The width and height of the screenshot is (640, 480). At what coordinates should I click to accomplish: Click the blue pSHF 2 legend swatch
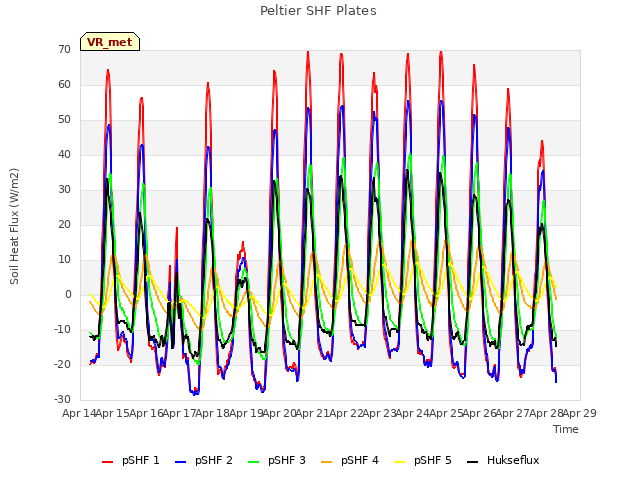[x=180, y=462]
